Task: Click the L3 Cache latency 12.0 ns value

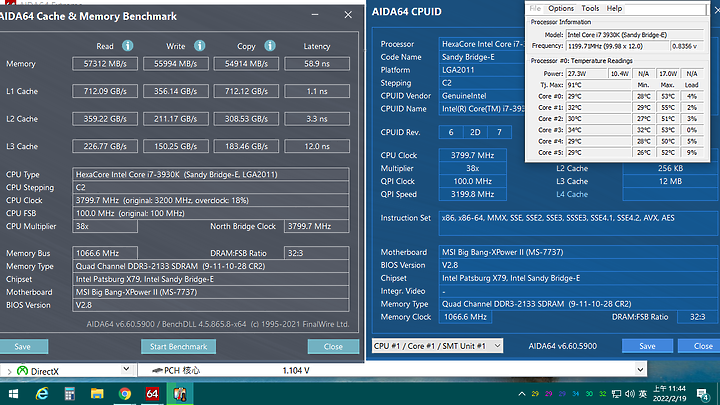Action: [x=317, y=146]
